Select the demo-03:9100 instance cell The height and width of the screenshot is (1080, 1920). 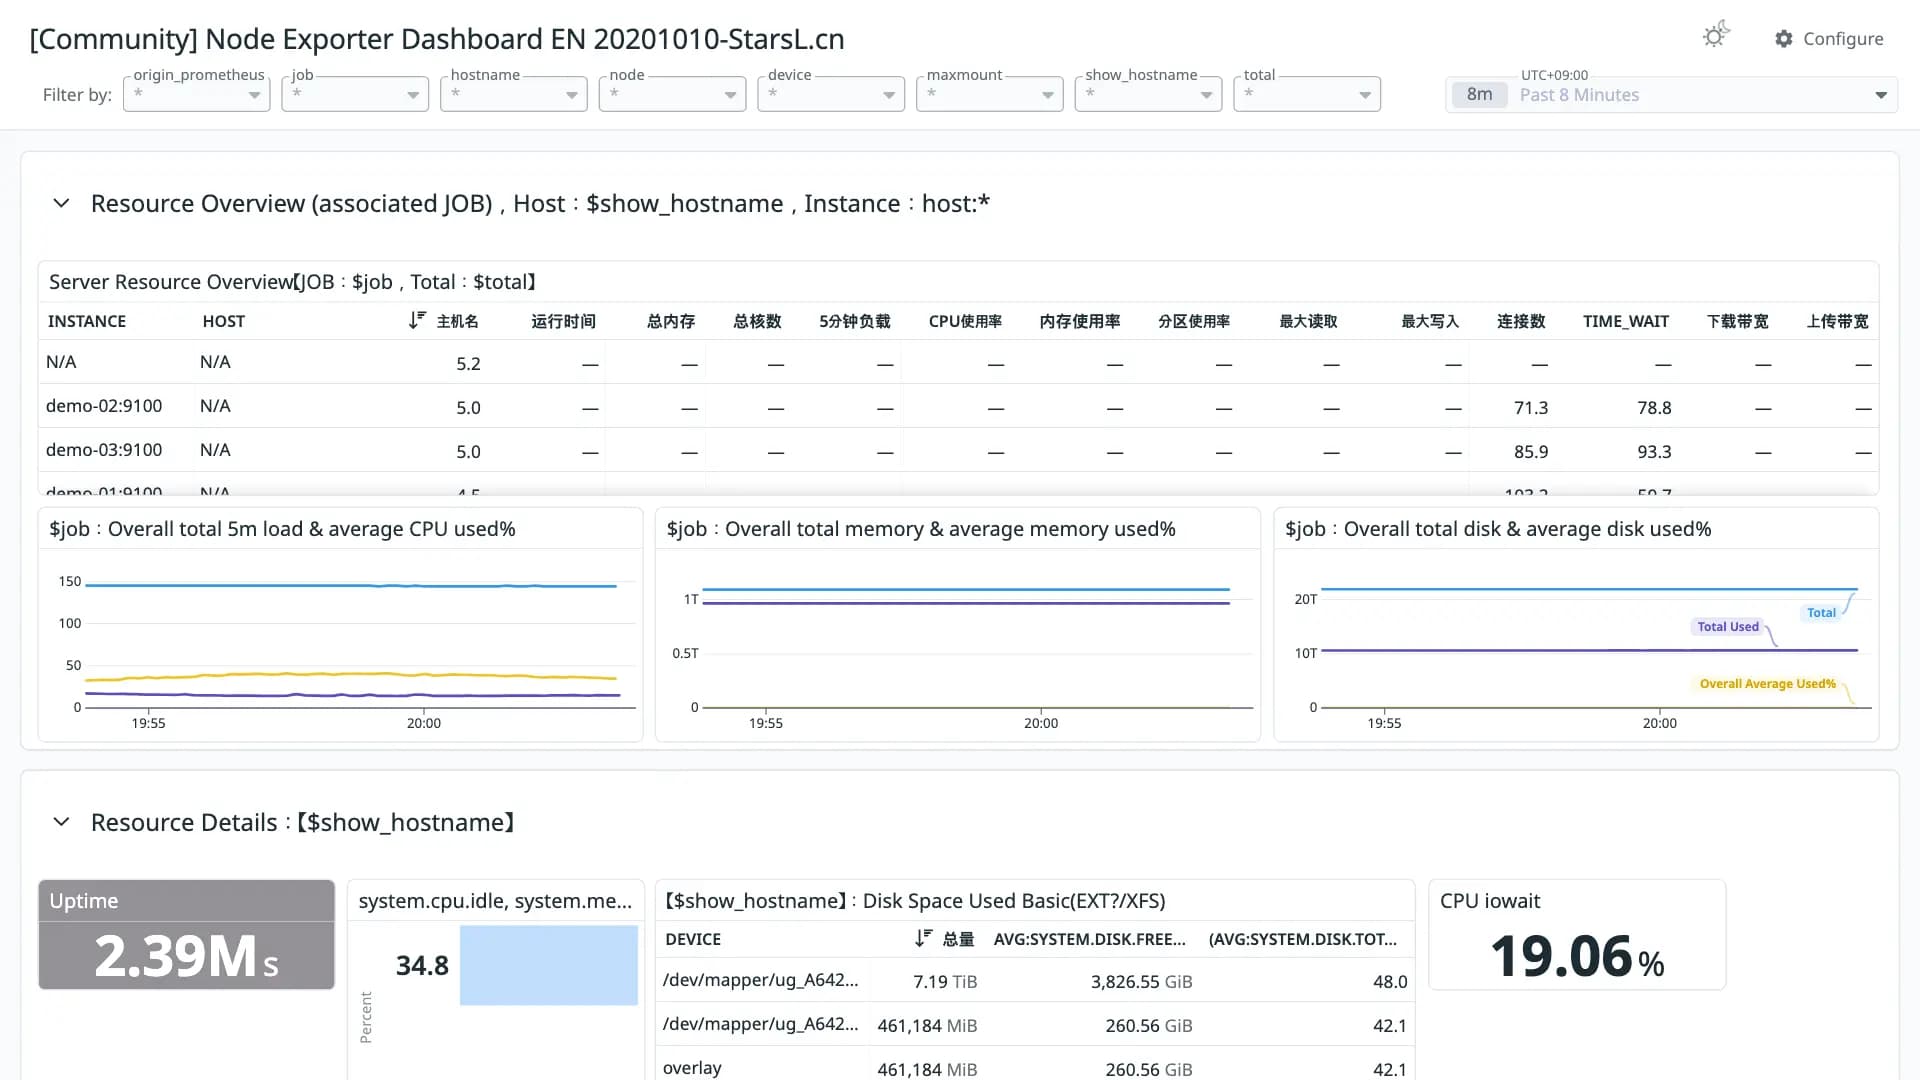(104, 450)
